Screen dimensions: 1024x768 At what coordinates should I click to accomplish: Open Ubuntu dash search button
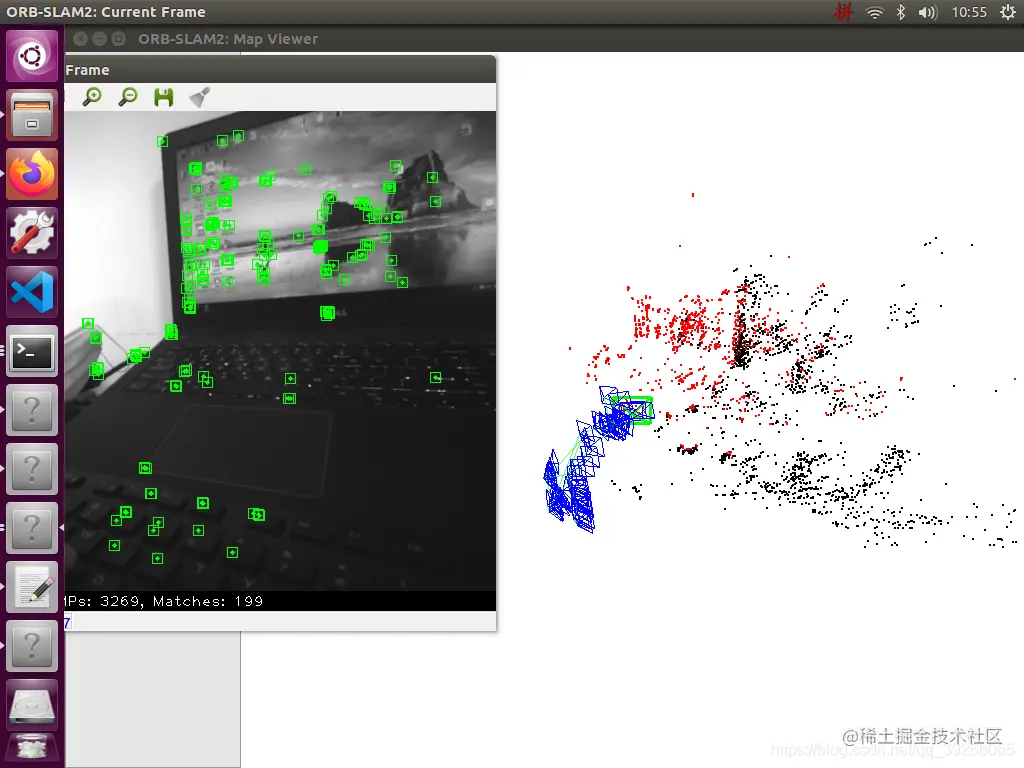[32, 56]
